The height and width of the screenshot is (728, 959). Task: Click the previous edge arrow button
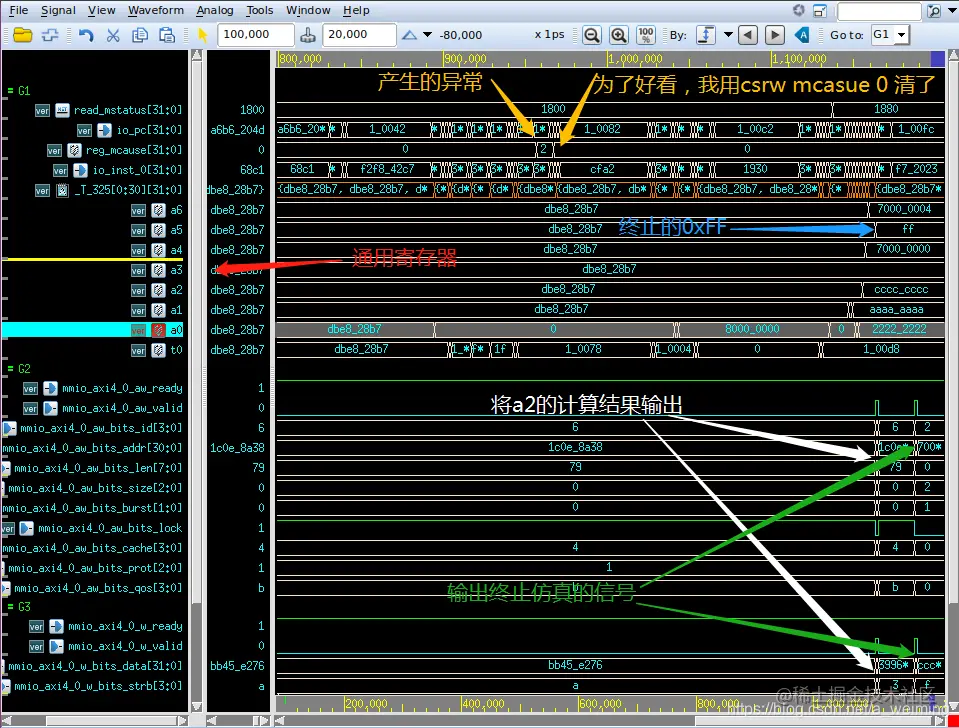click(x=747, y=35)
